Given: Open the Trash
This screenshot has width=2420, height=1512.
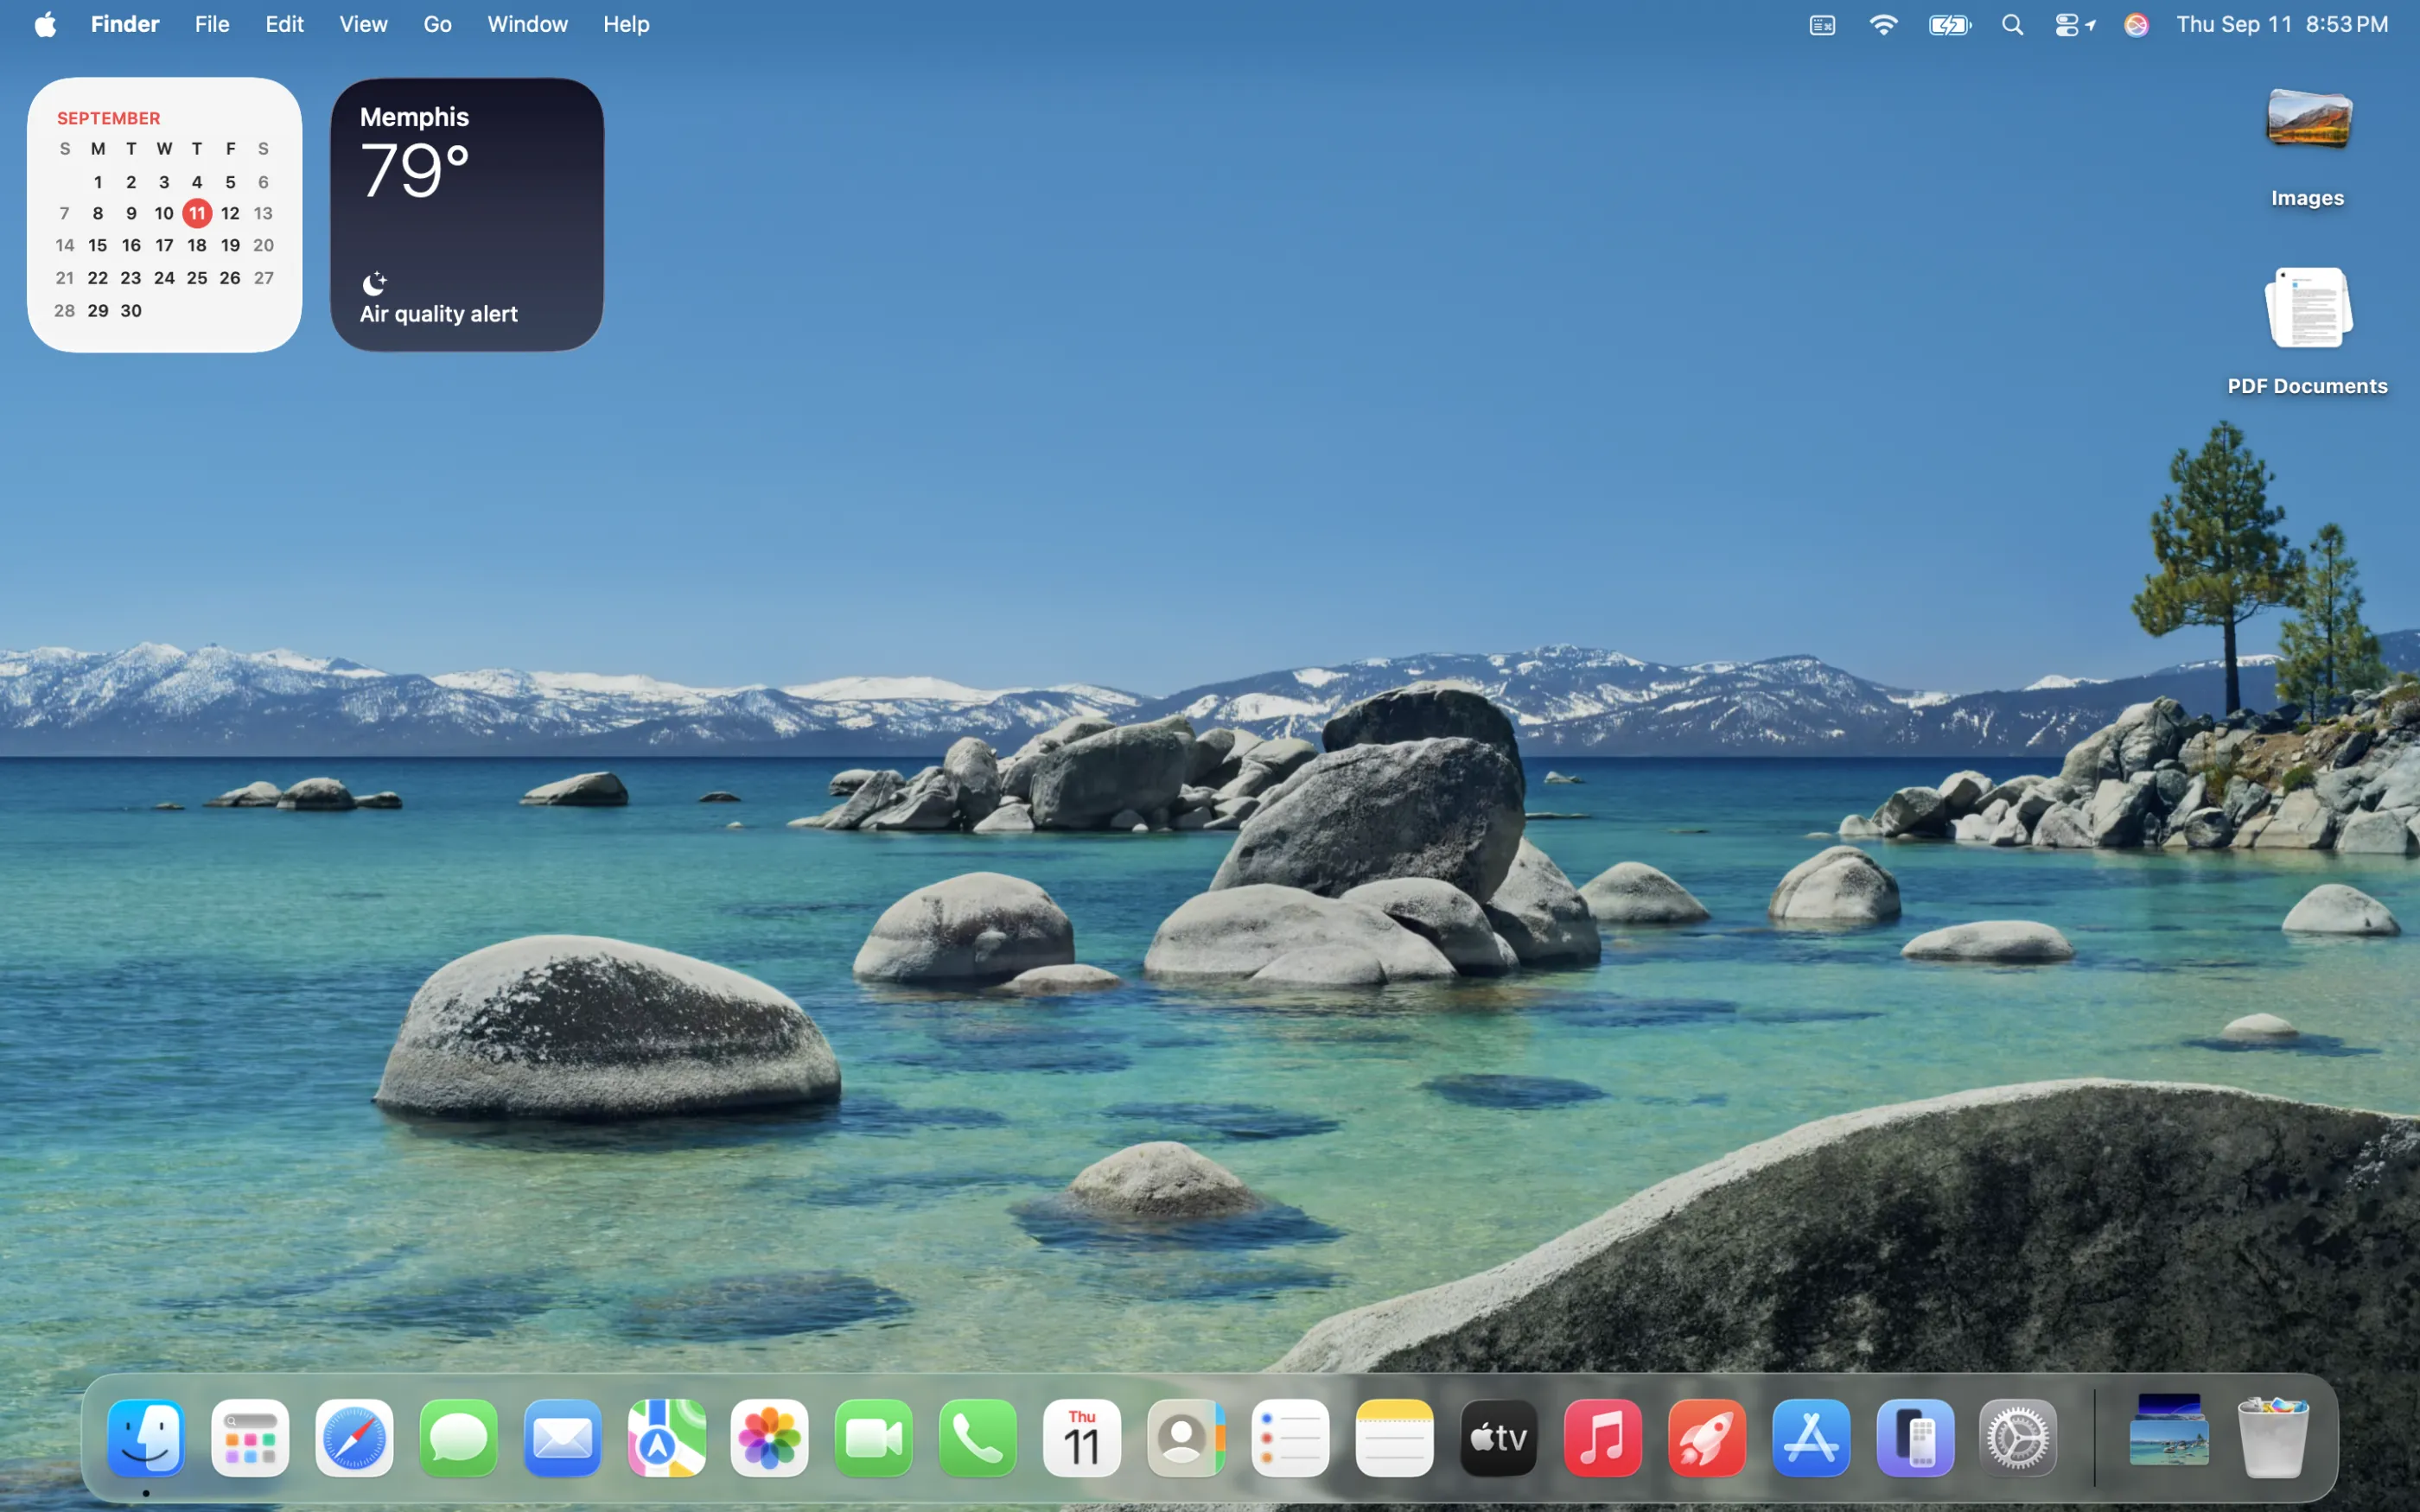Looking at the screenshot, I should point(2273,1437).
